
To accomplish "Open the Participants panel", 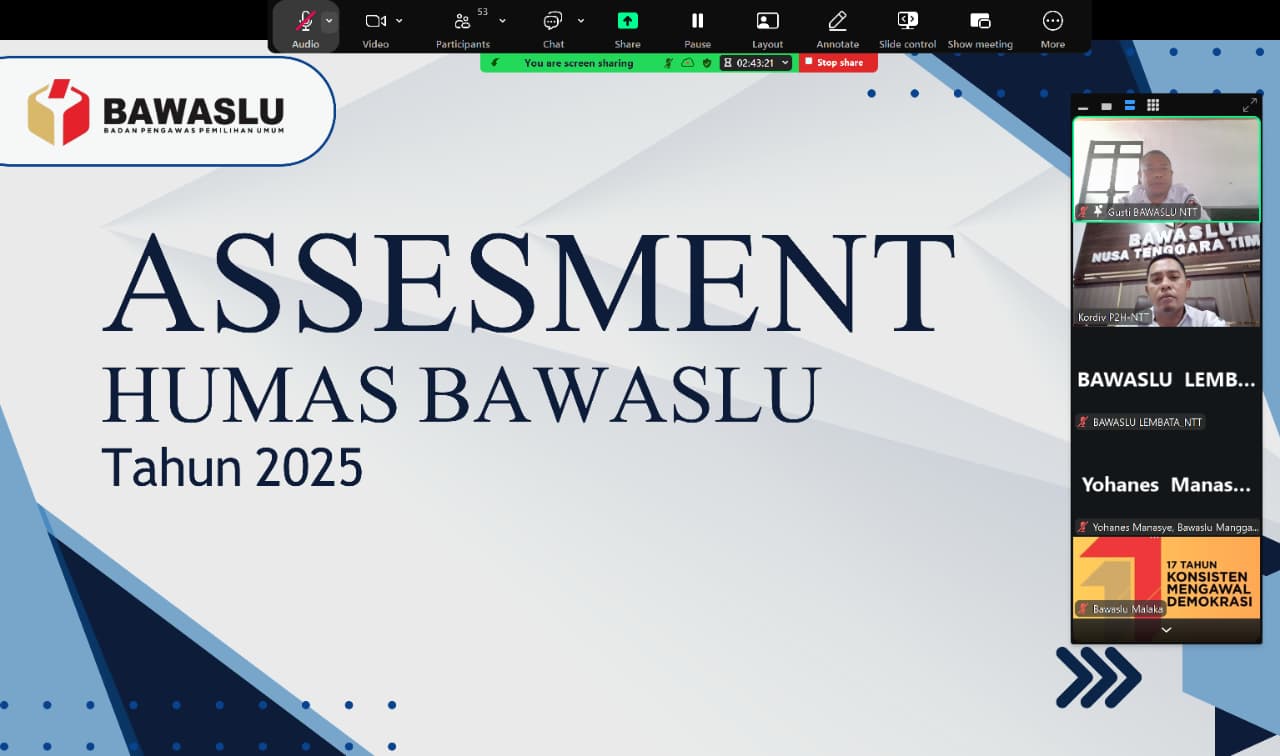I will pyautogui.click(x=462, y=22).
